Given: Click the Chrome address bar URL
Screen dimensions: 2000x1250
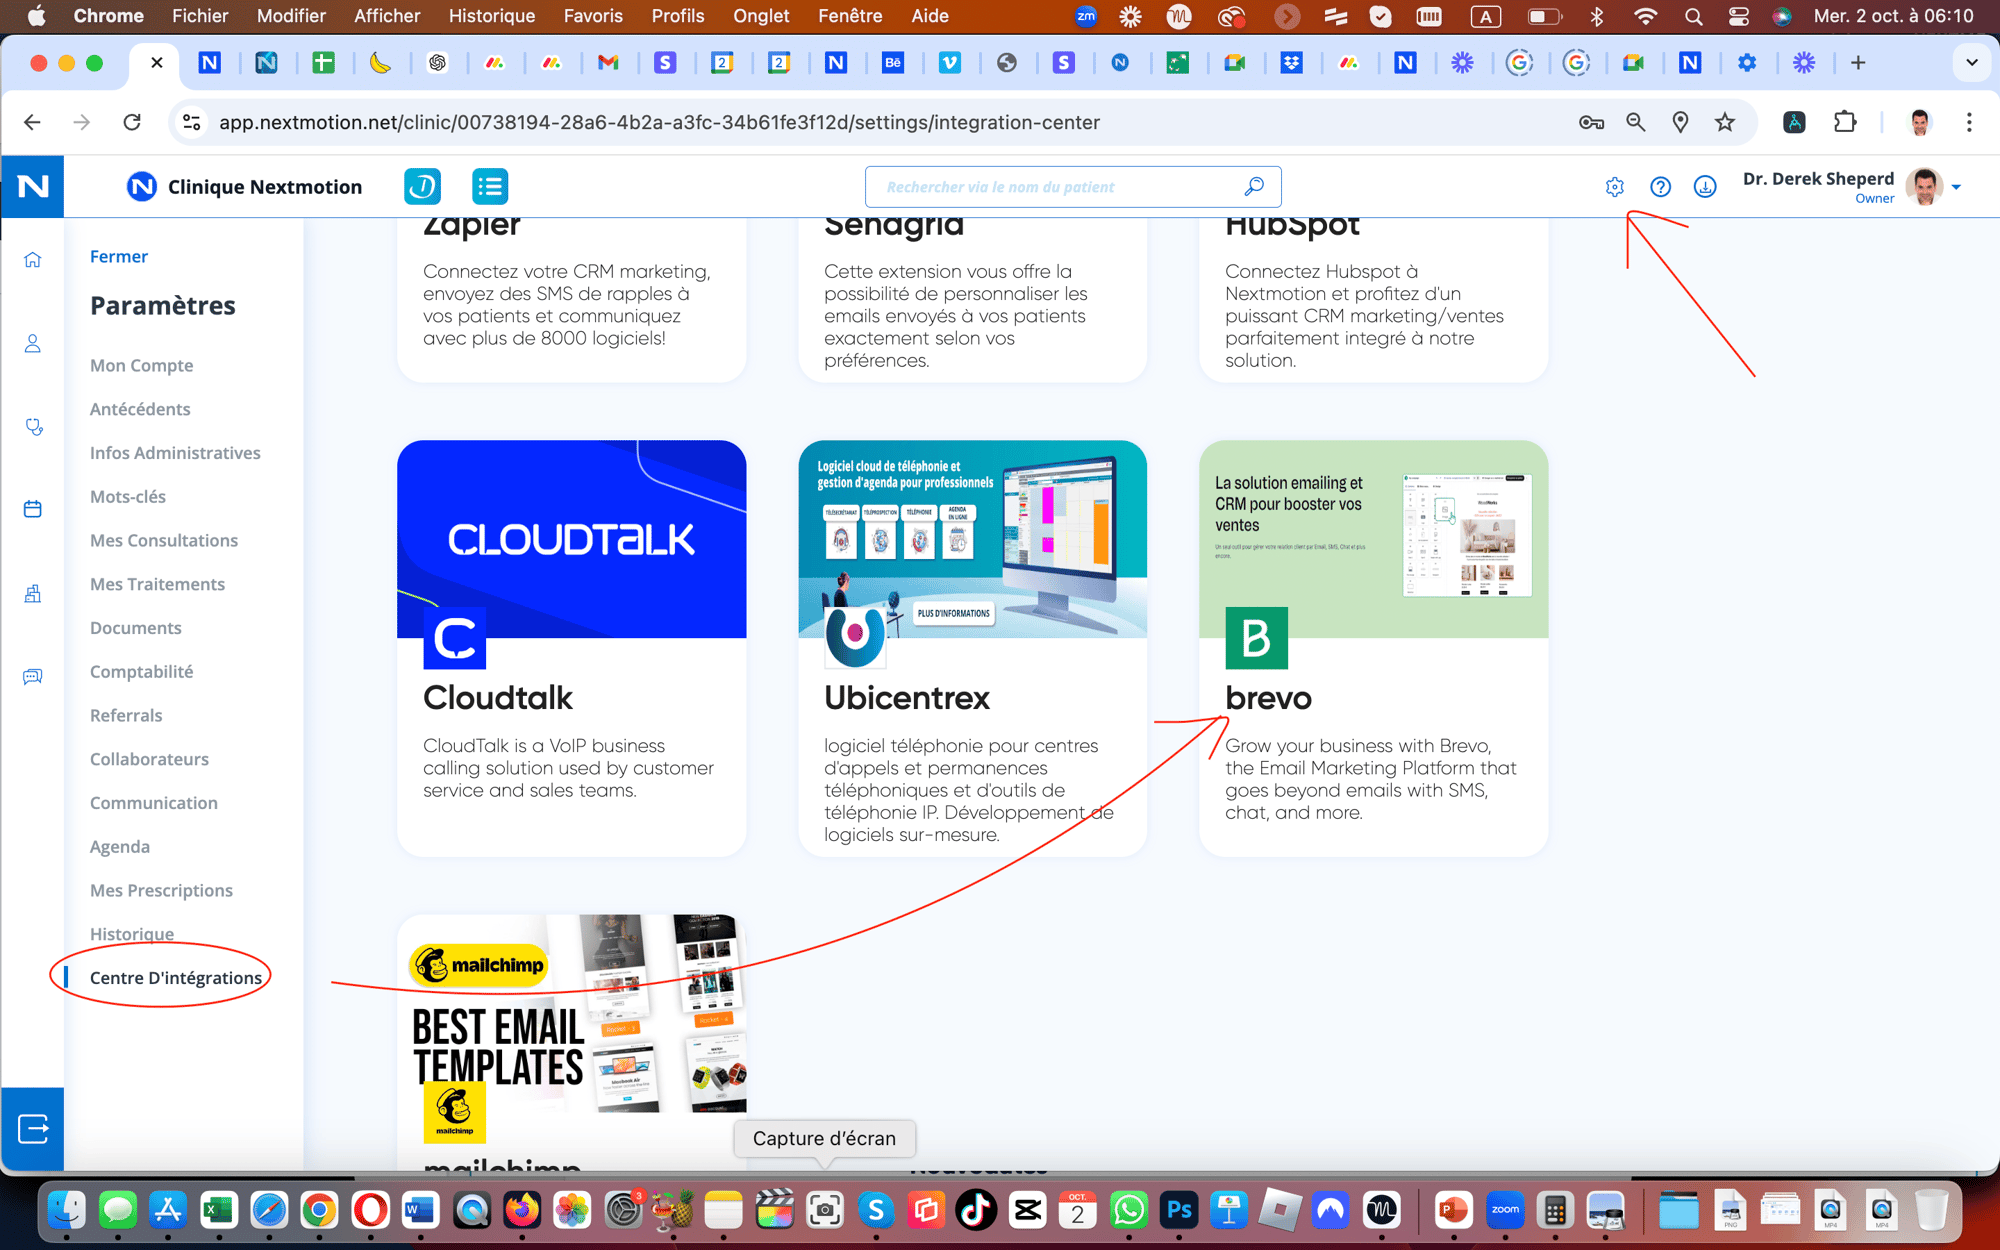Looking at the screenshot, I should click(659, 122).
